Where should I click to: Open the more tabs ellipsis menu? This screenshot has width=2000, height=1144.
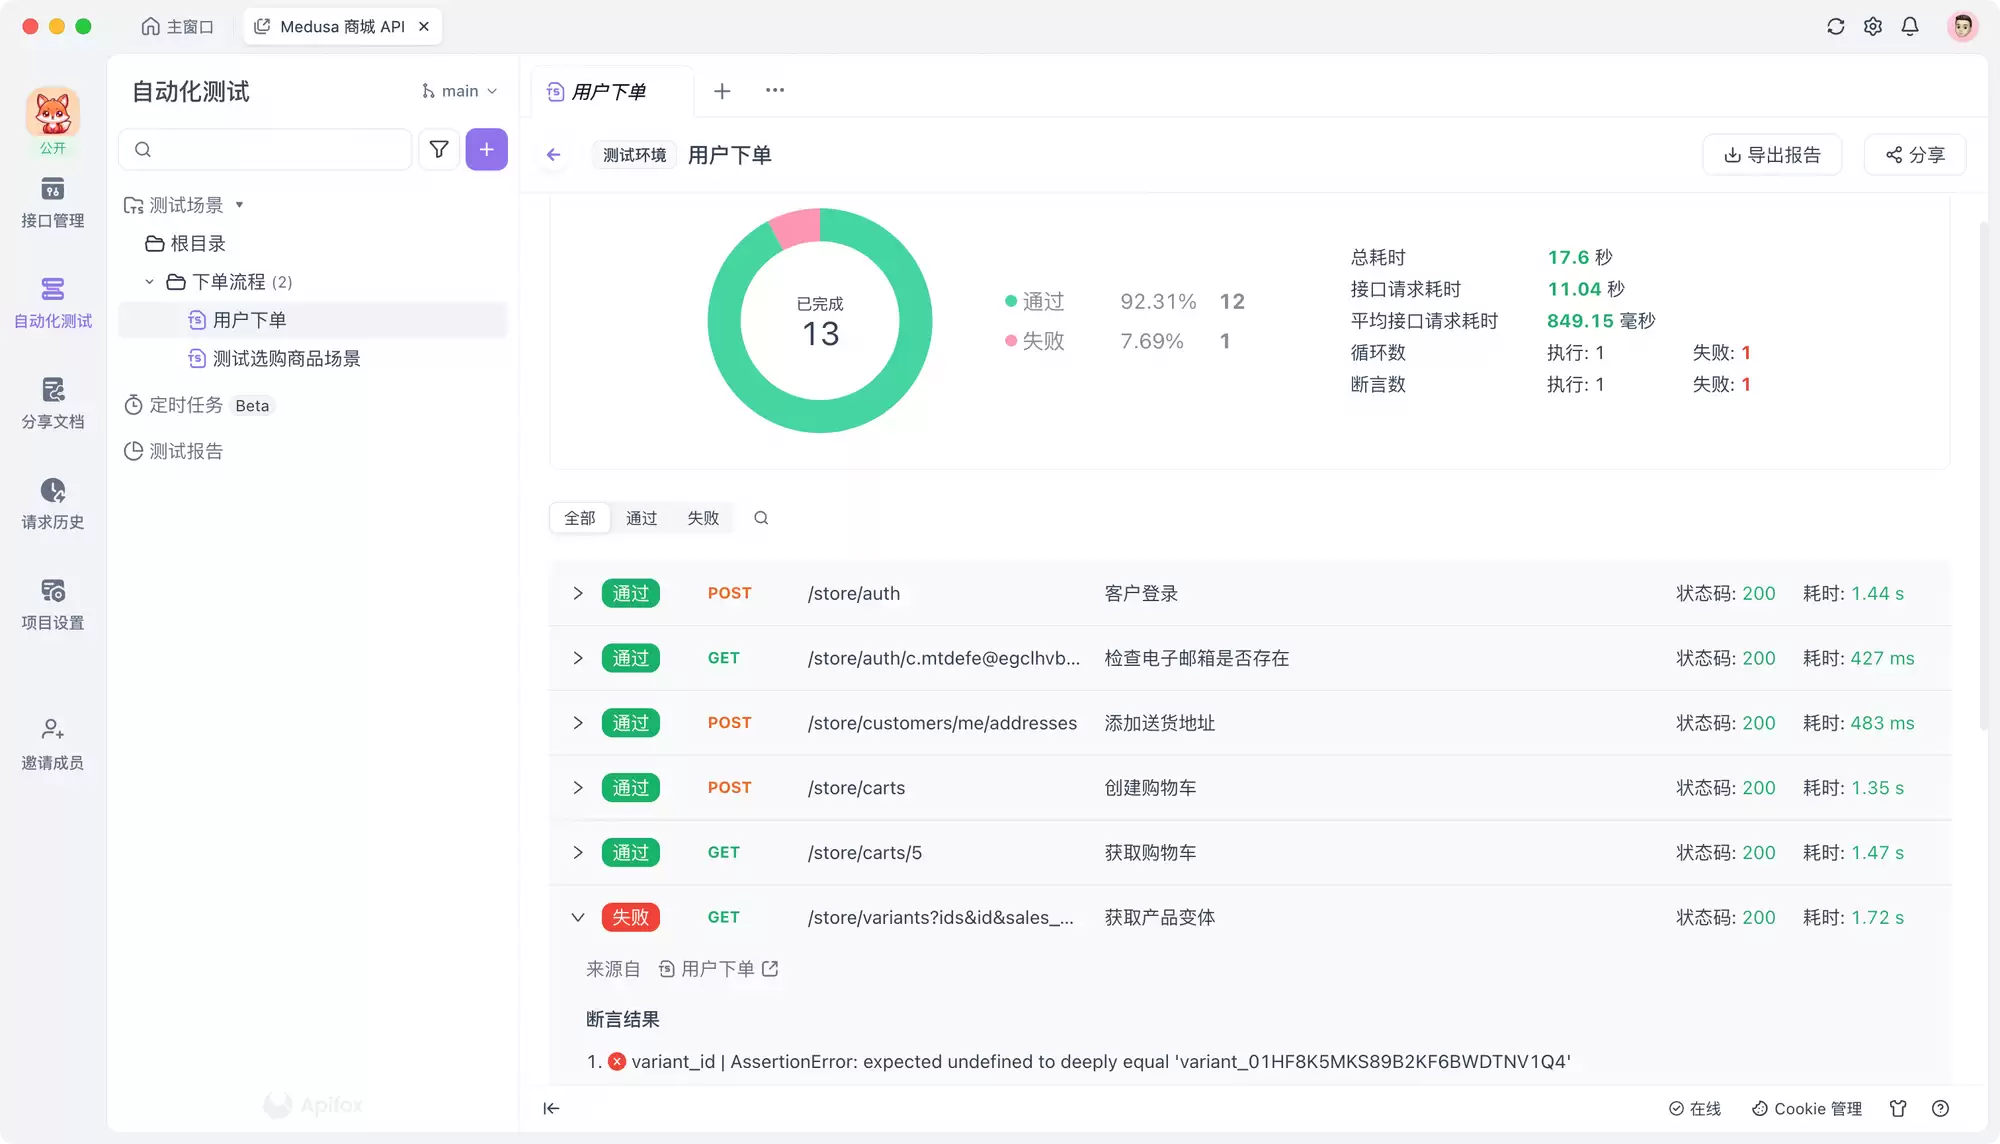775,90
